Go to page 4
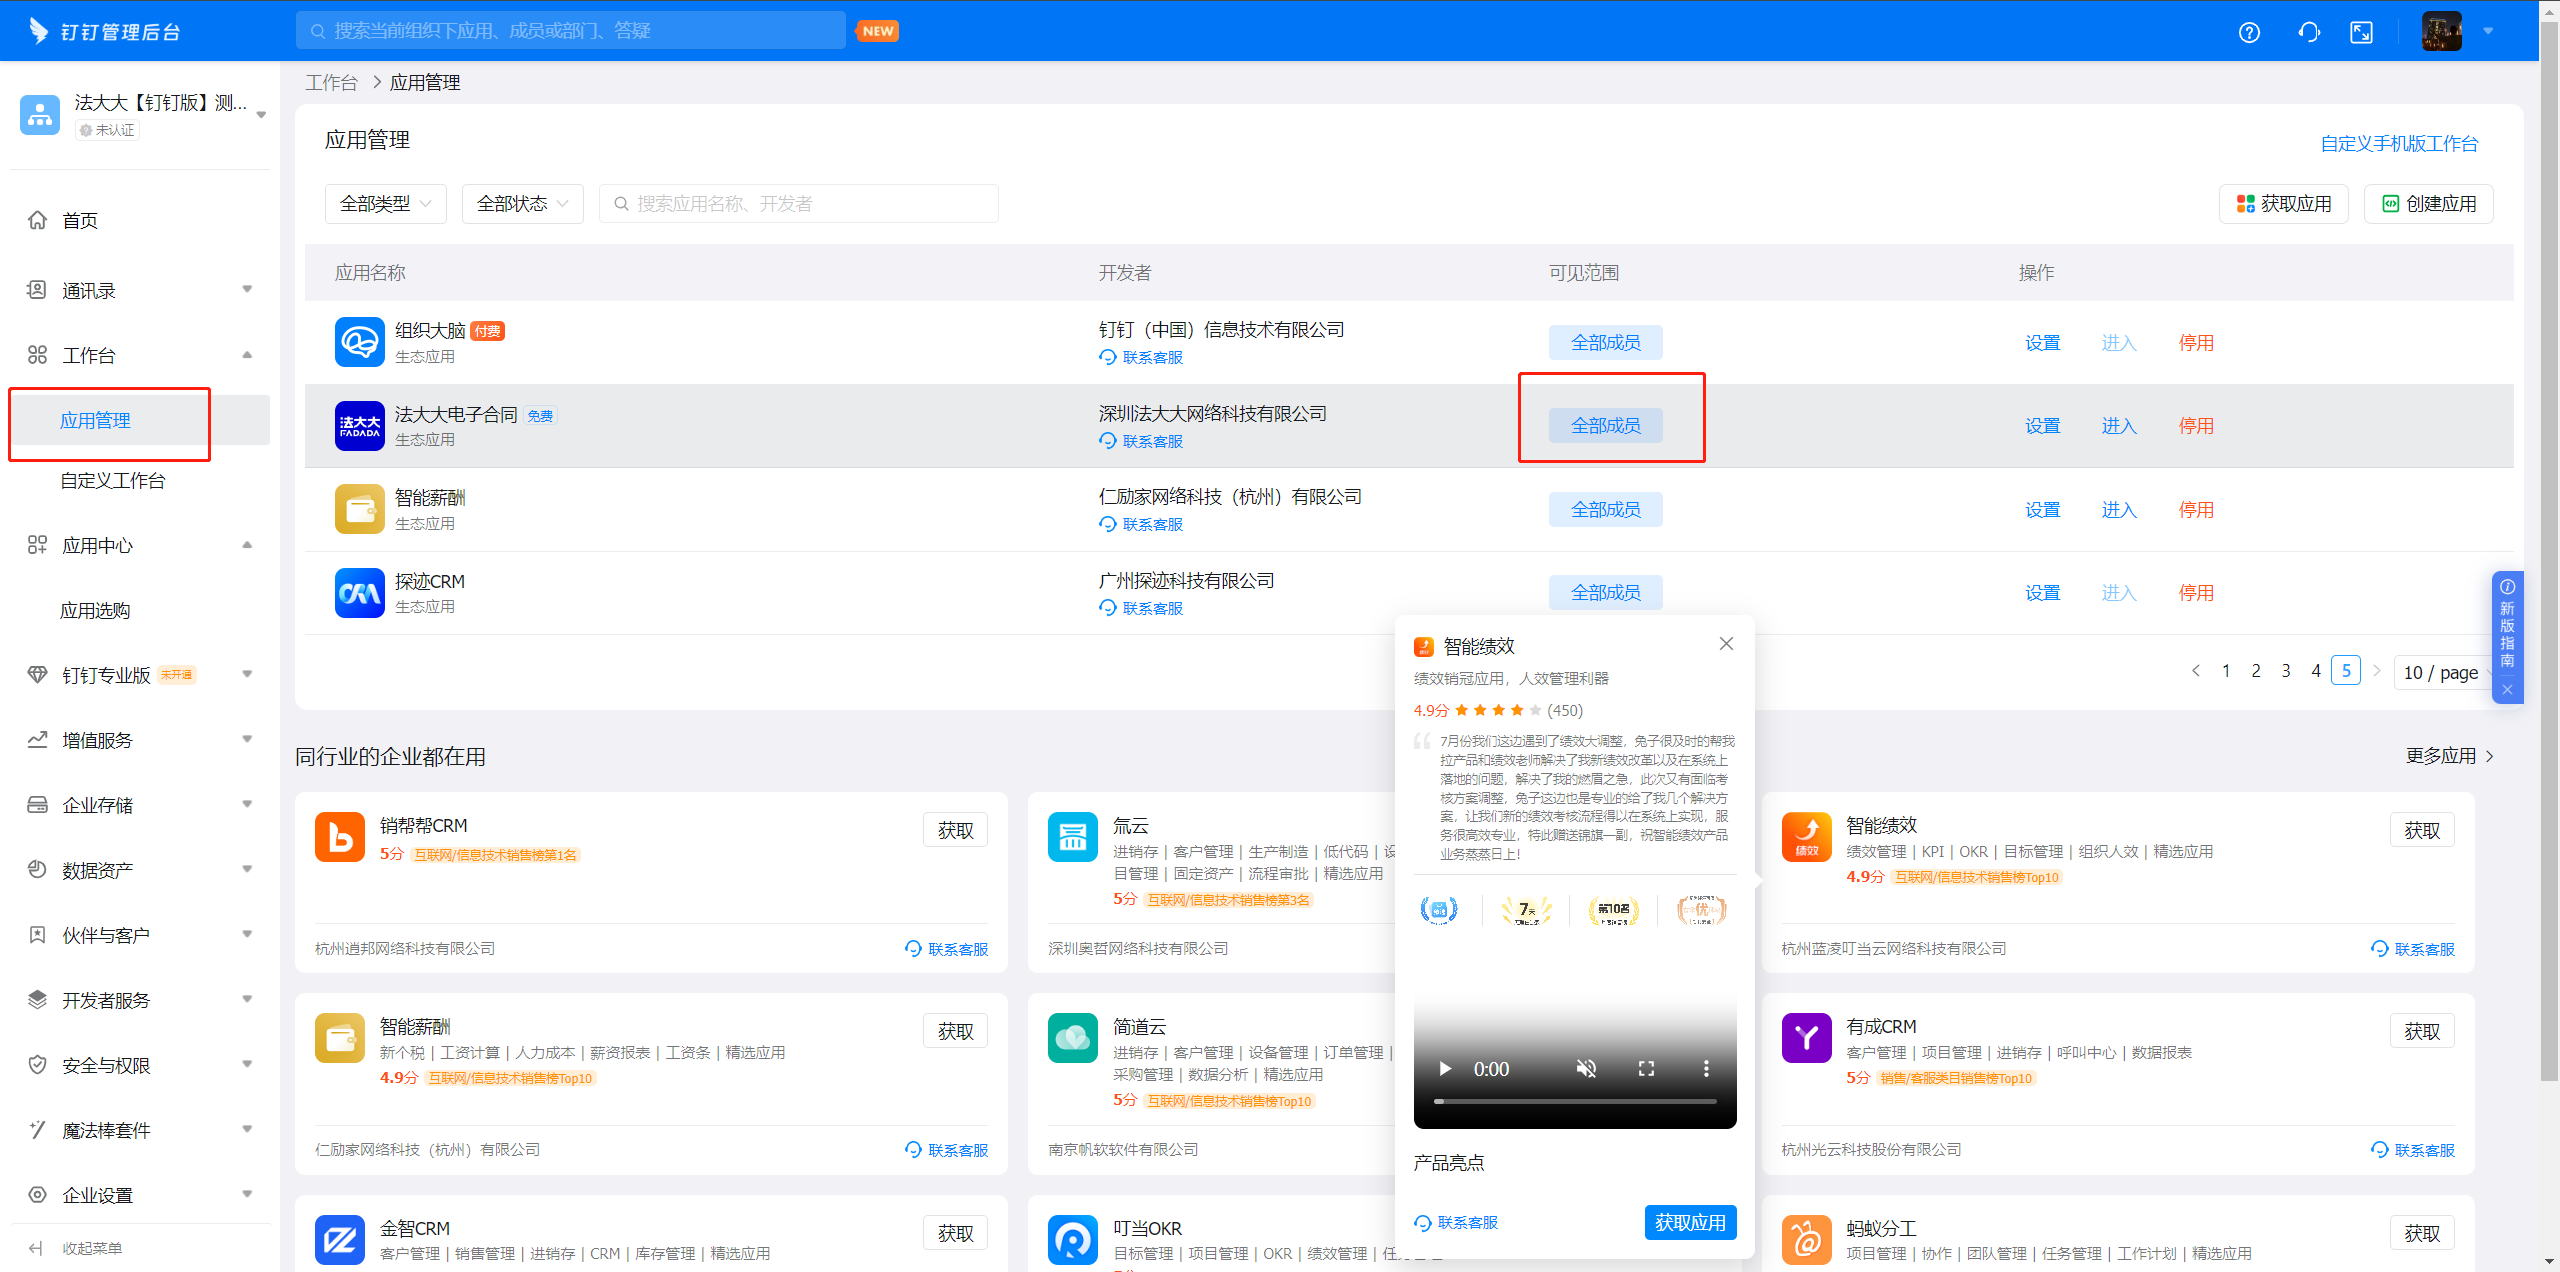This screenshot has height=1272, width=2560. coord(2316,671)
